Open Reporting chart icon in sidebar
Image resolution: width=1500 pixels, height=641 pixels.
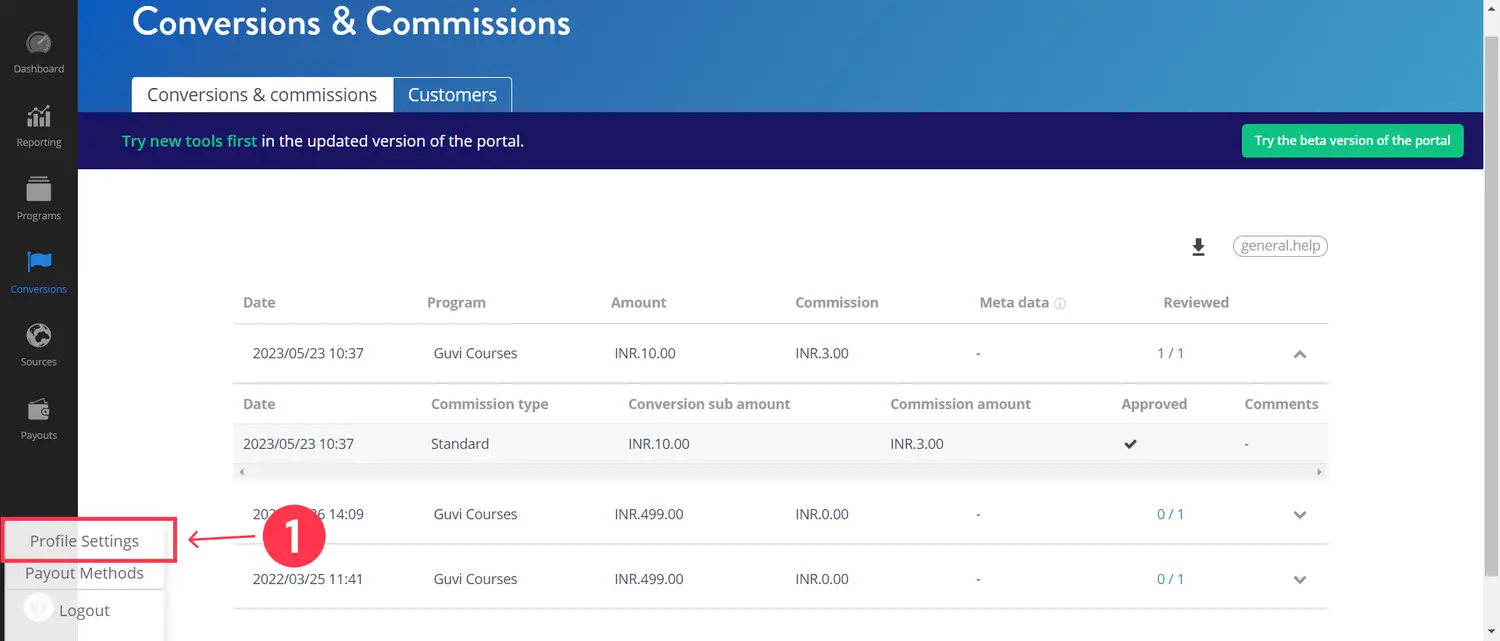(x=38, y=118)
